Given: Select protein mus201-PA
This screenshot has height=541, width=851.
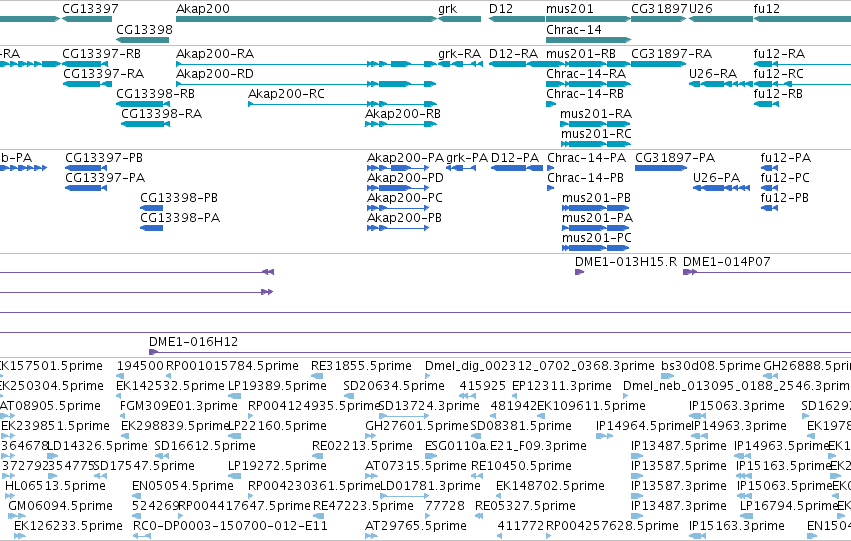Looking at the screenshot, I should (x=595, y=228).
